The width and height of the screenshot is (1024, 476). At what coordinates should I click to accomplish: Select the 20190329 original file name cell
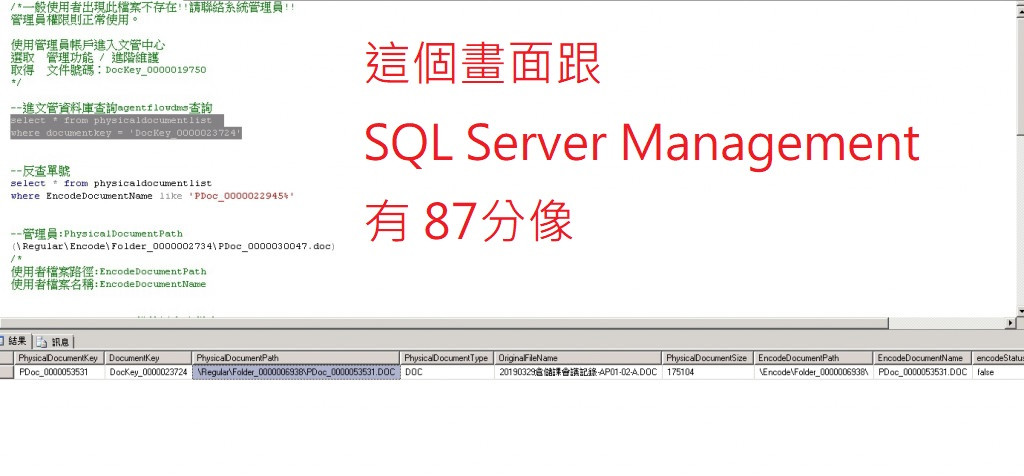[x=578, y=372]
